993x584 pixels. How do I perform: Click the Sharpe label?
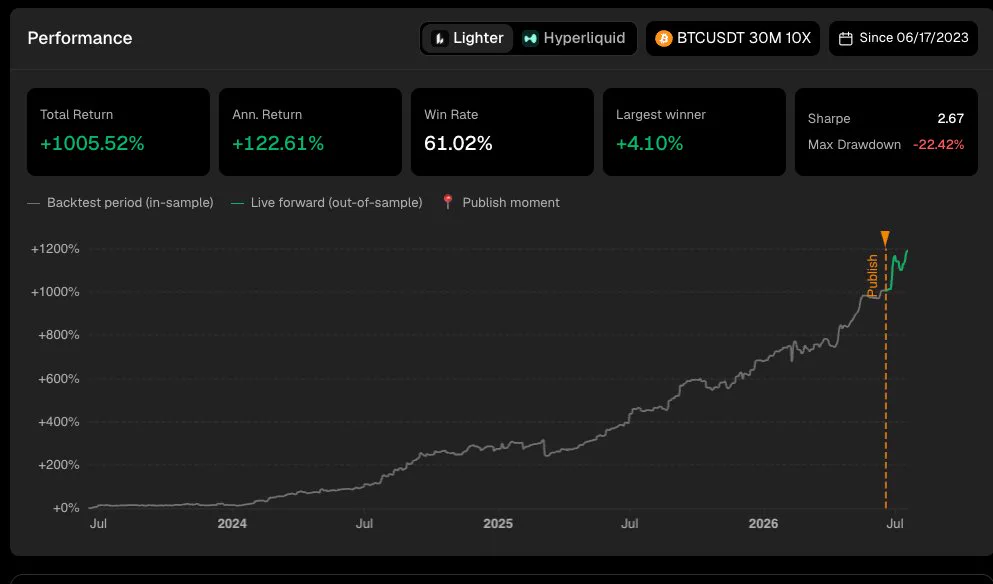click(829, 118)
